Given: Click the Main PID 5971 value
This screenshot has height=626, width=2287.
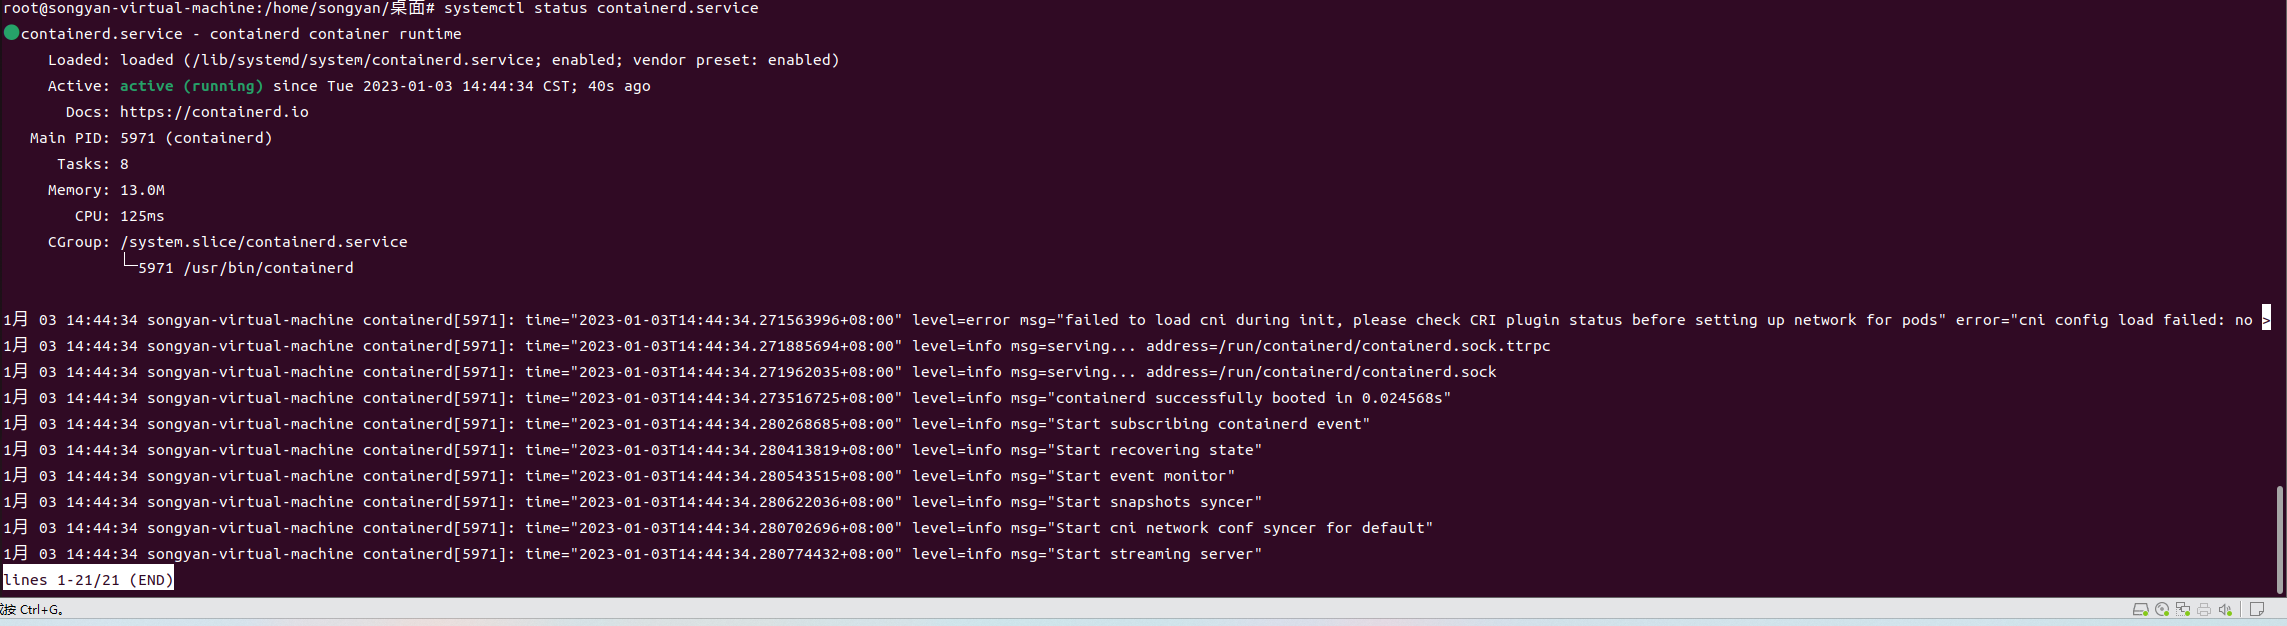Looking at the screenshot, I should pyautogui.click(x=196, y=138).
